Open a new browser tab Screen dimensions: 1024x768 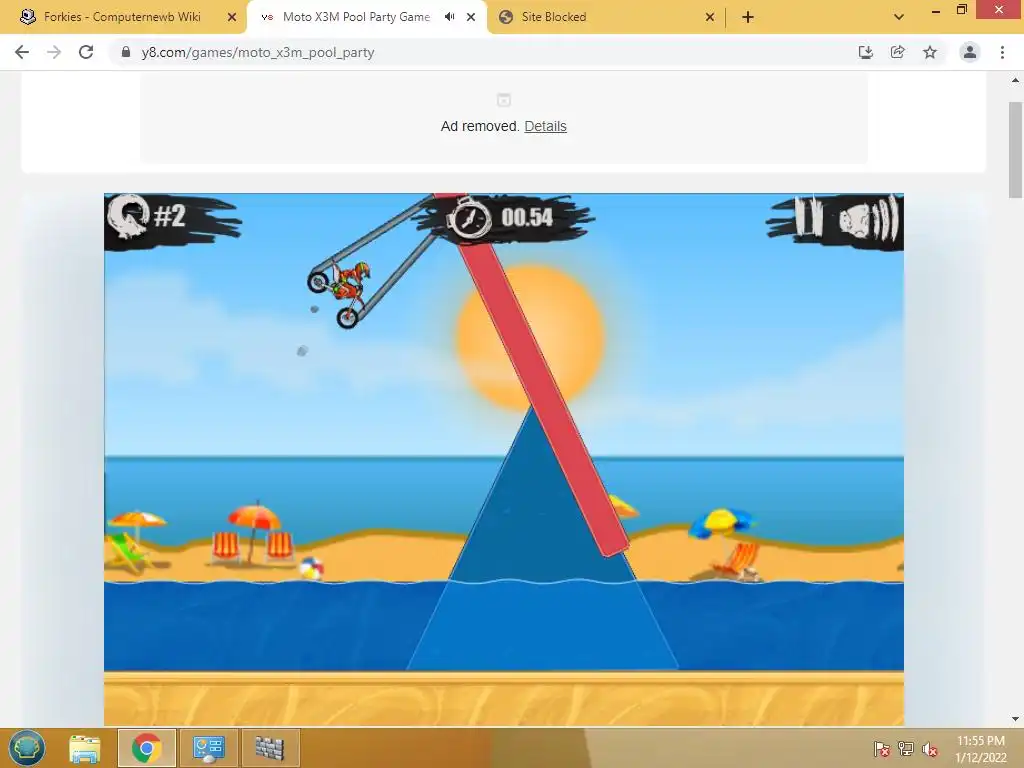pos(748,17)
